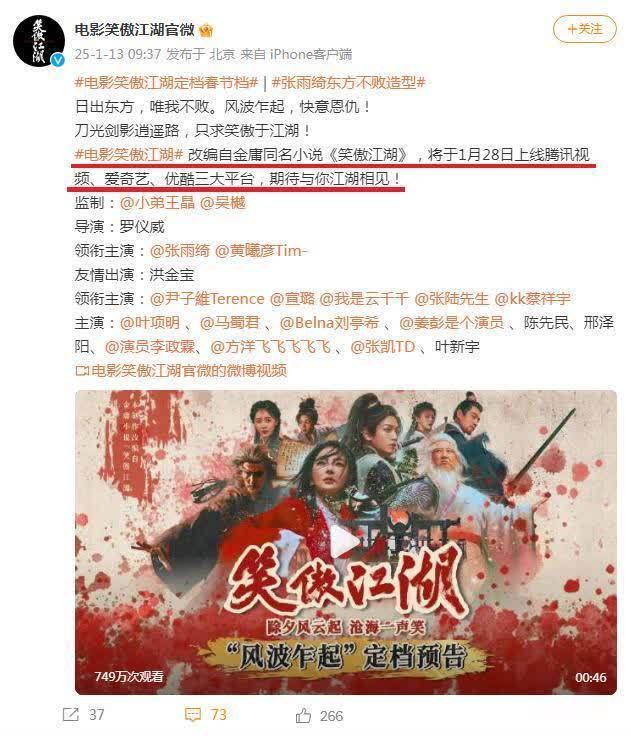Open the comments icon showing 73

(x=193, y=715)
